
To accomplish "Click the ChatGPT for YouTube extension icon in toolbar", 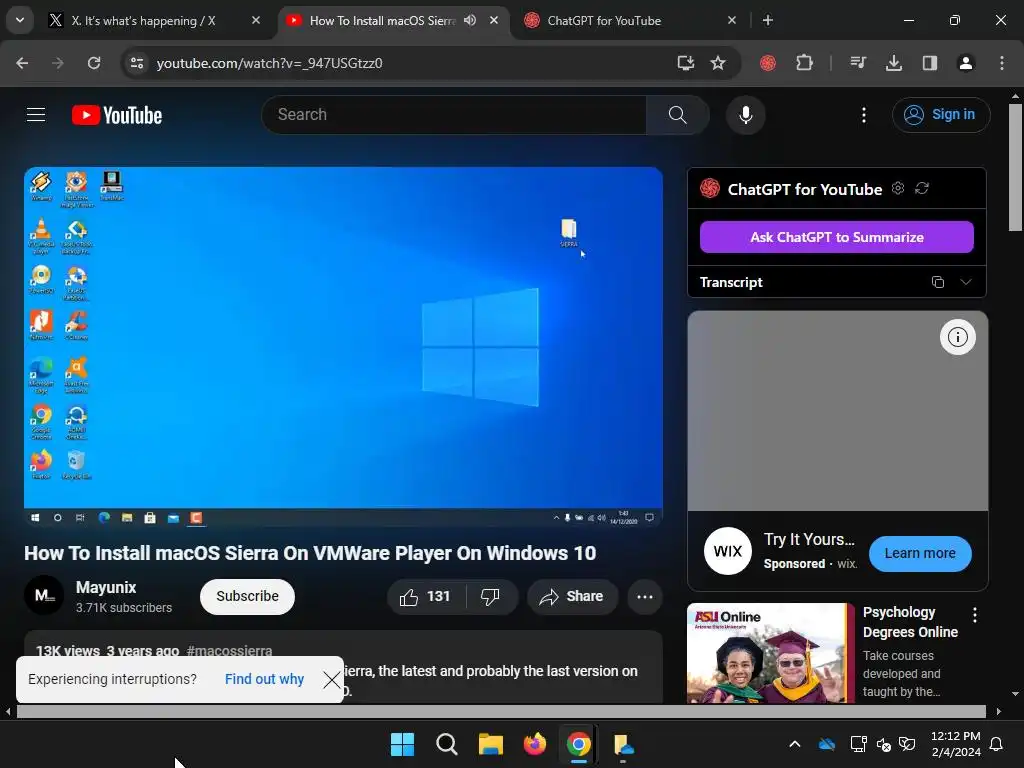I will click(768, 63).
